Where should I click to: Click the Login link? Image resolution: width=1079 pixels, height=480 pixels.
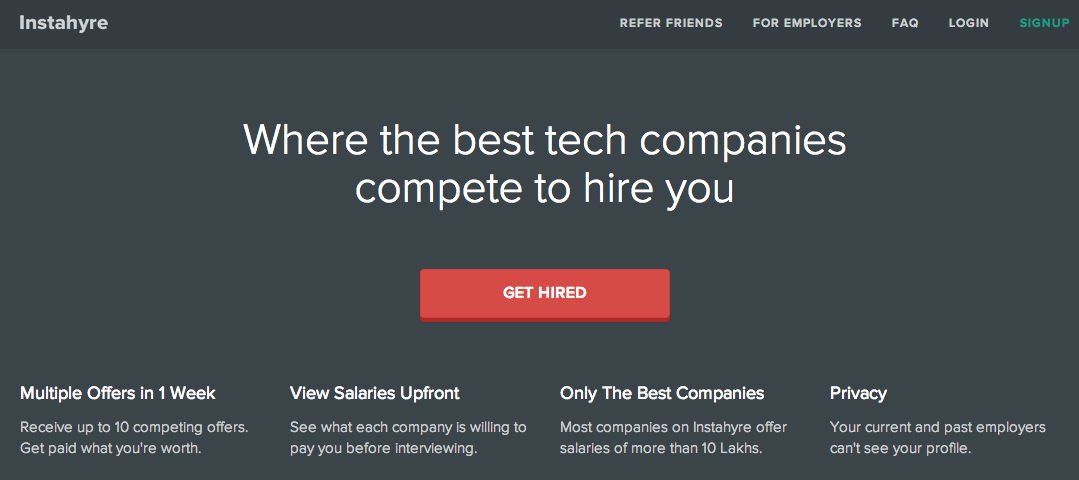(968, 23)
